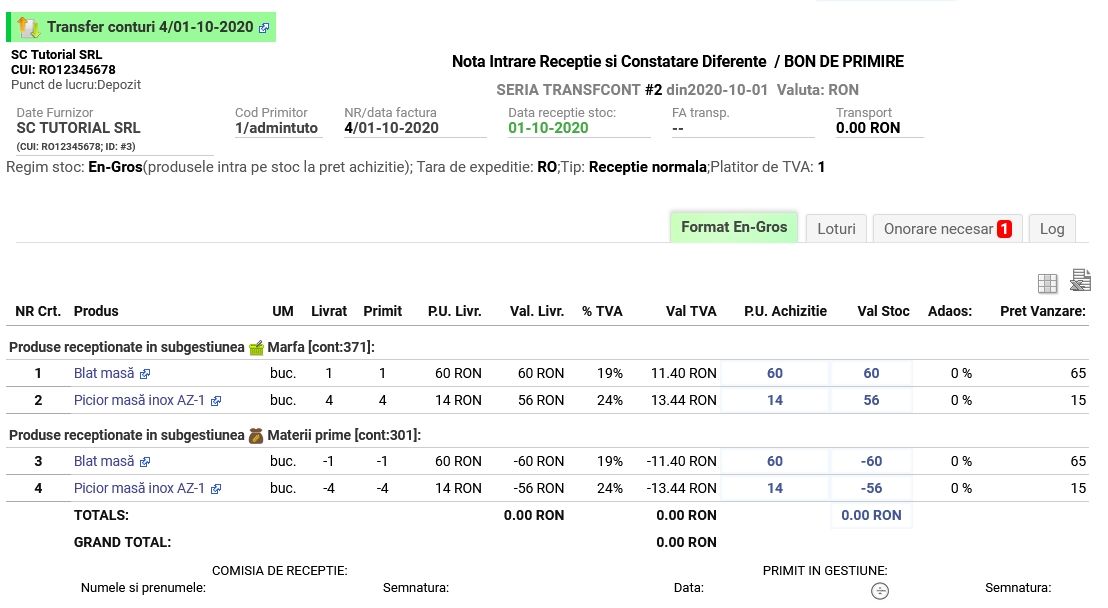Click the round icon under Primit in gestiune
1108x608 pixels.
click(879, 590)
